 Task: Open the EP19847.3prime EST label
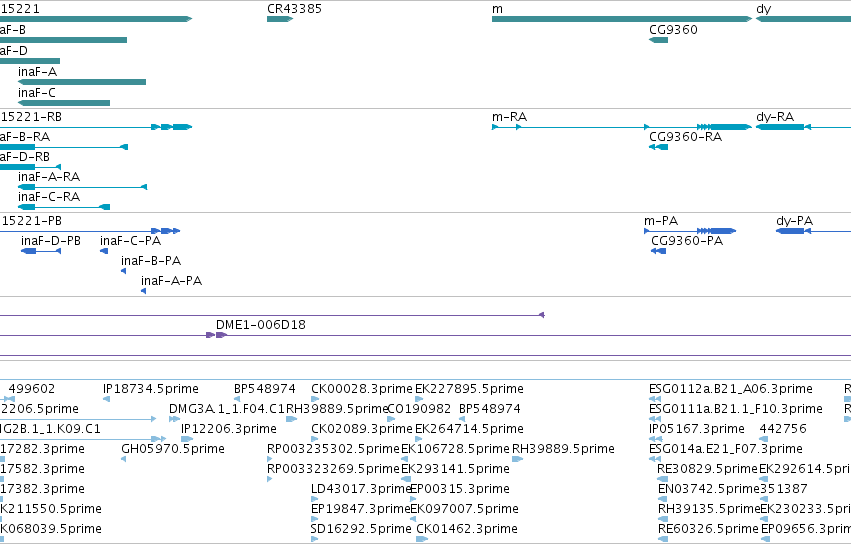(360, 509)
